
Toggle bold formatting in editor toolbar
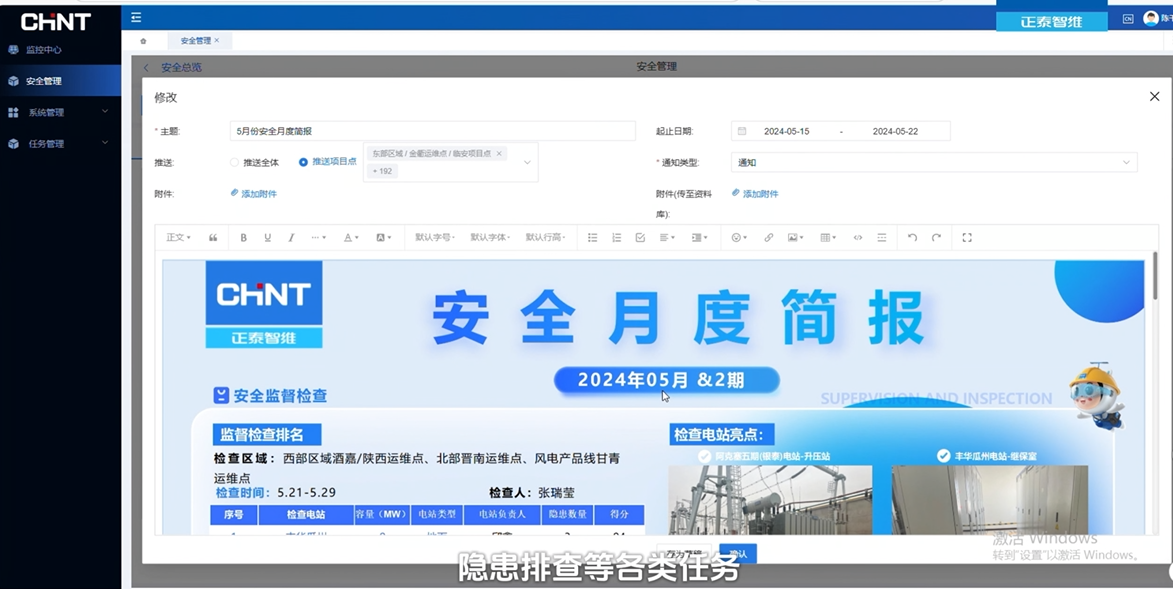pos(243,237)
